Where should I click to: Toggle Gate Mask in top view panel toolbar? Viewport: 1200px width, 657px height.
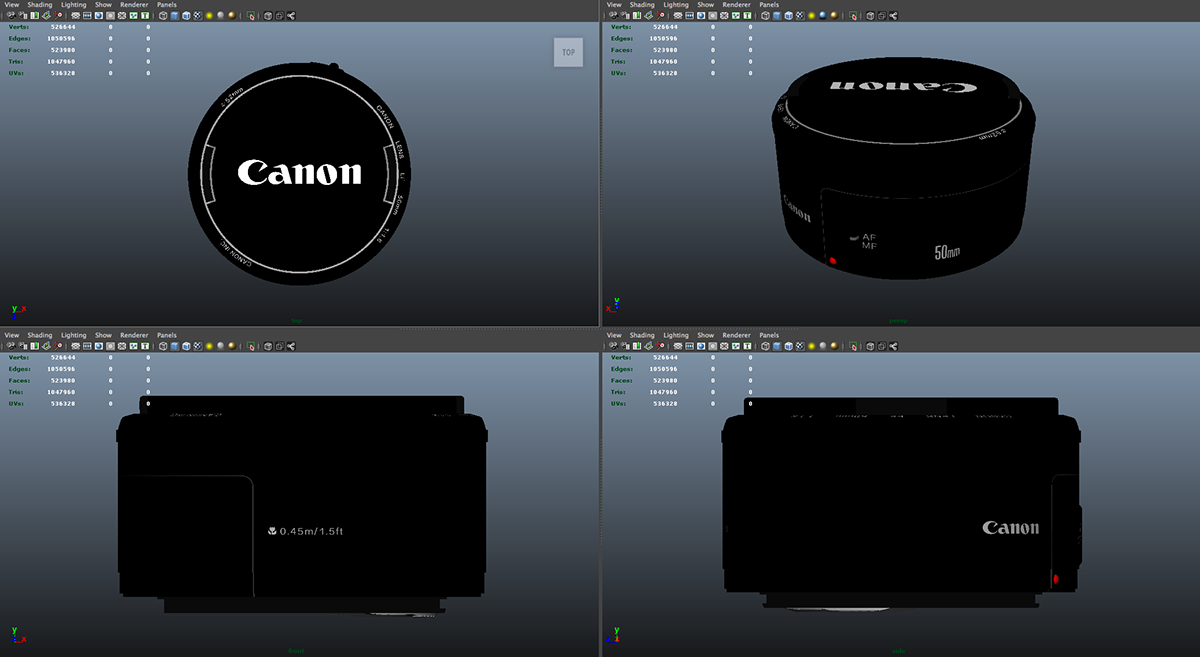click(110, 16)
